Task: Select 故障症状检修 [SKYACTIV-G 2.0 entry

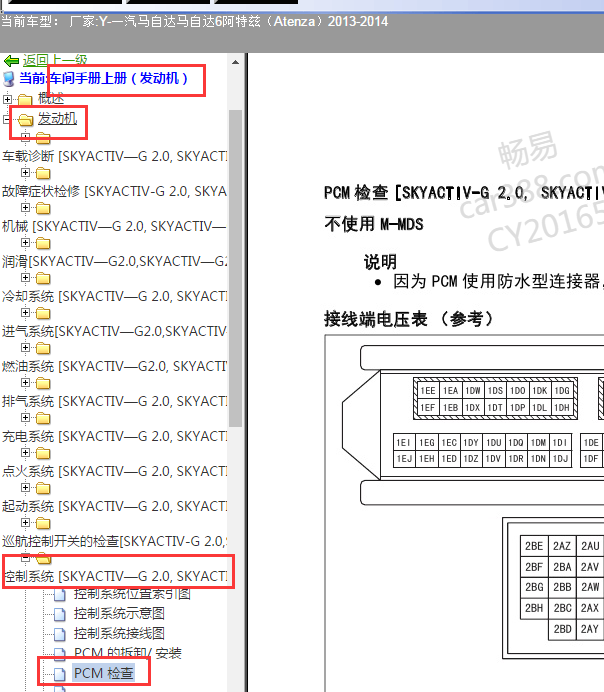Action: click(115, 191)
